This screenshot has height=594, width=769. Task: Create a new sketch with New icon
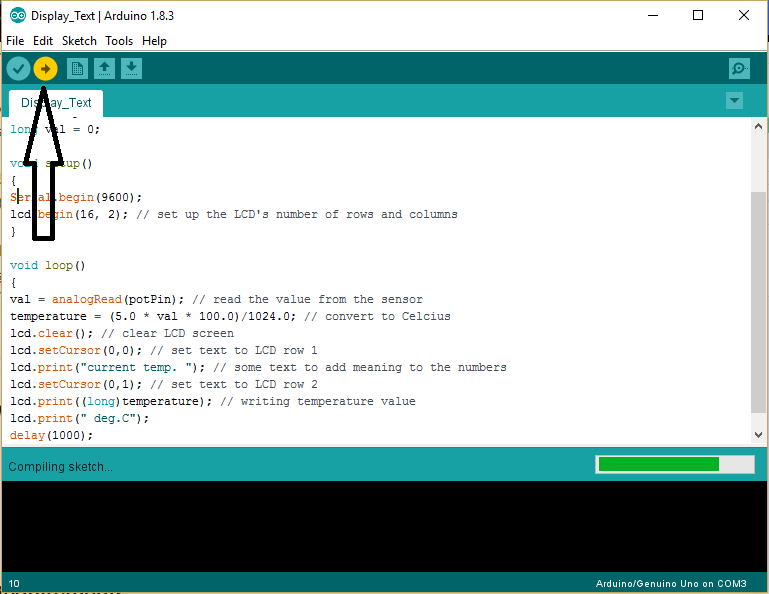(77, 69)
